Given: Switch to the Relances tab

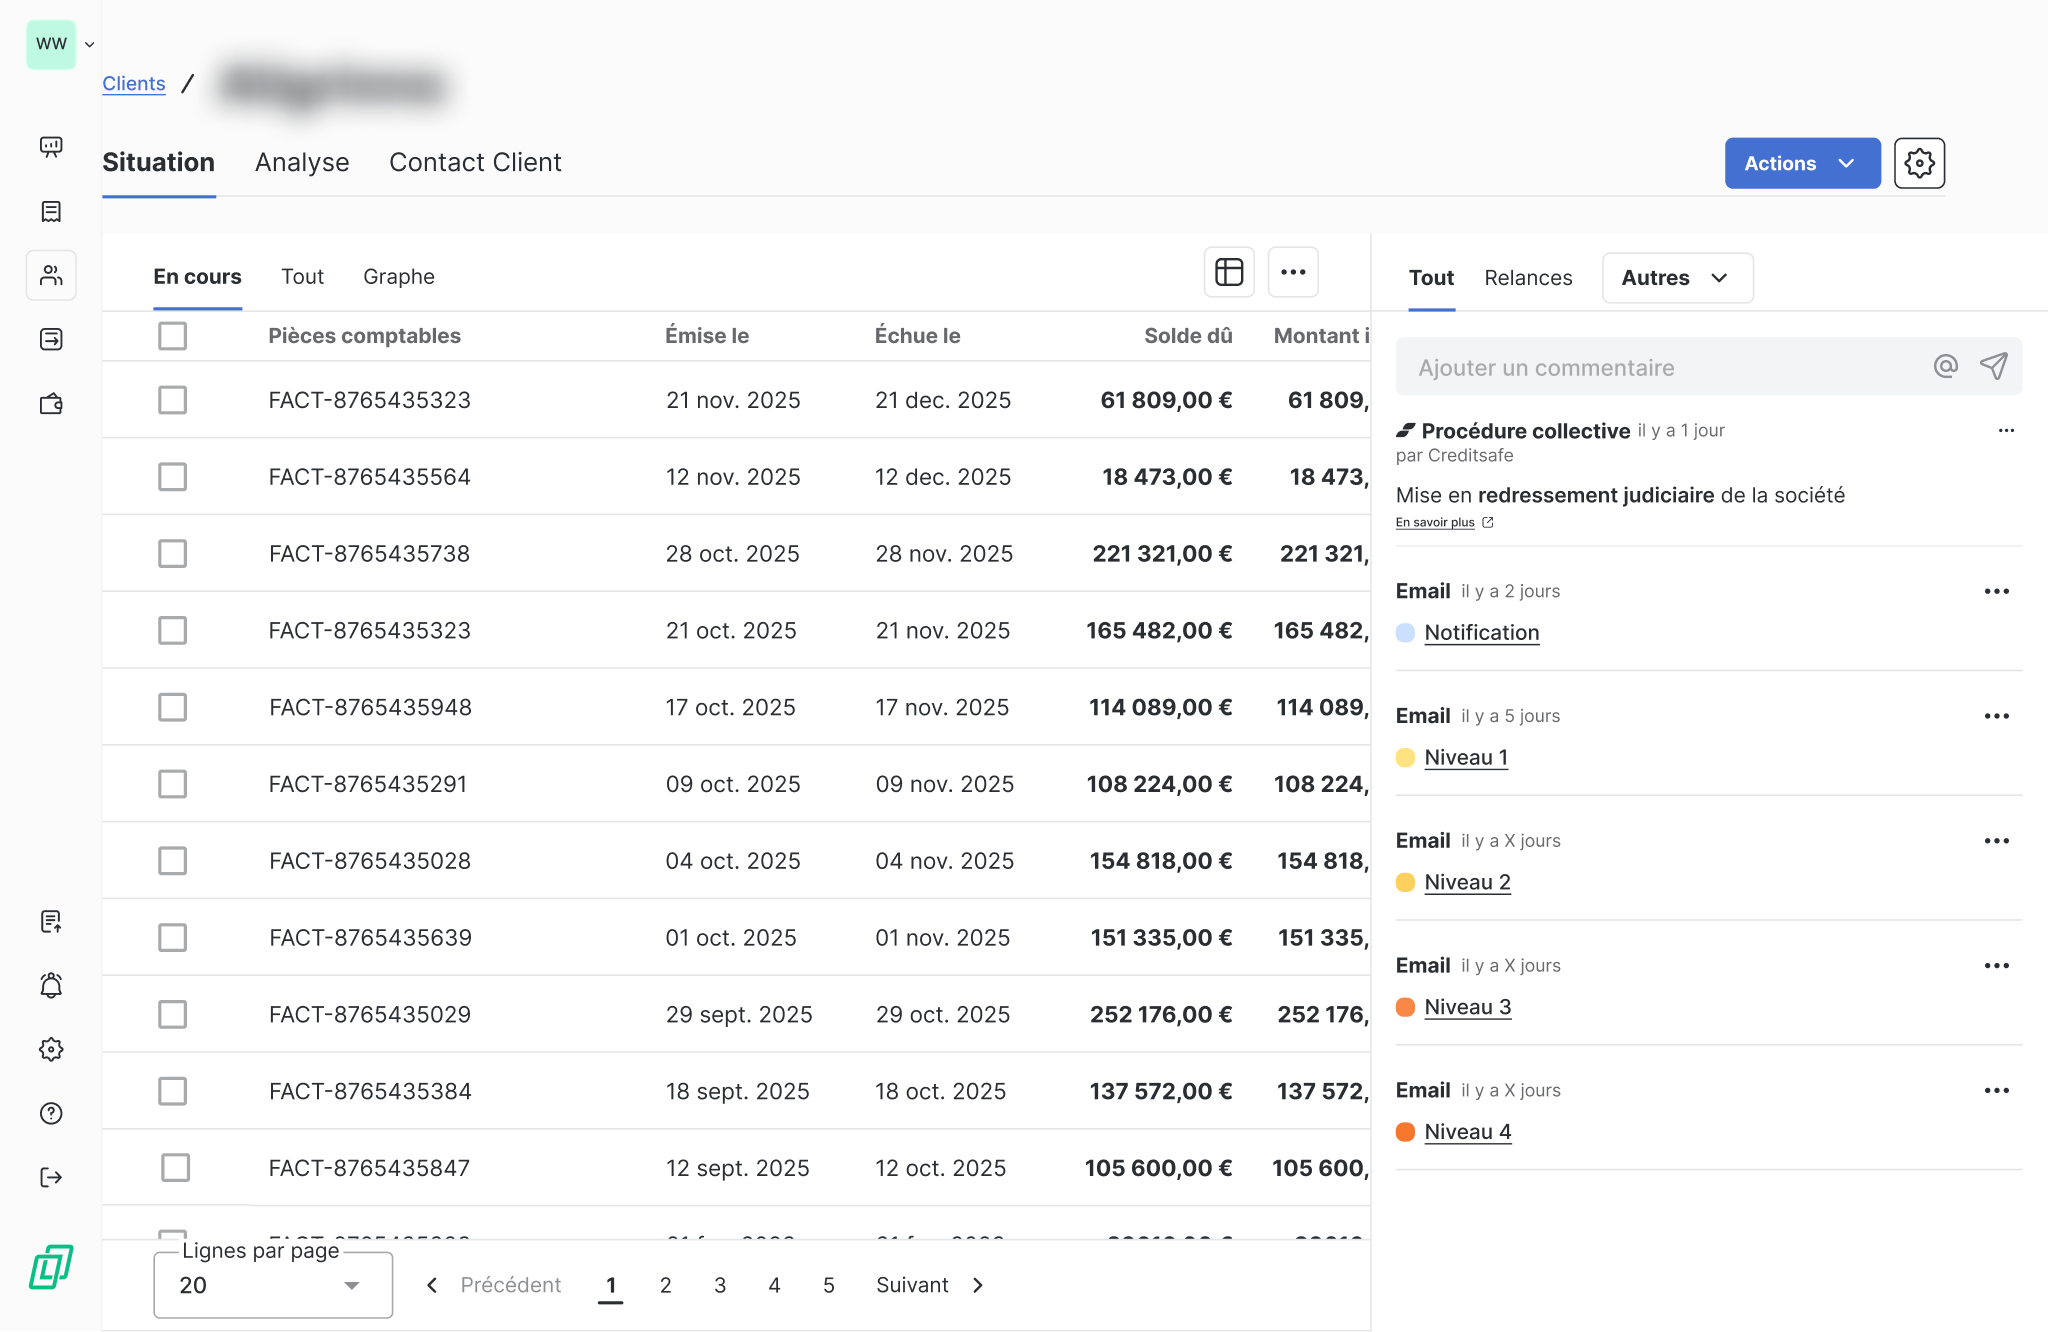Looking at the screenshot, I should 1527,278.
